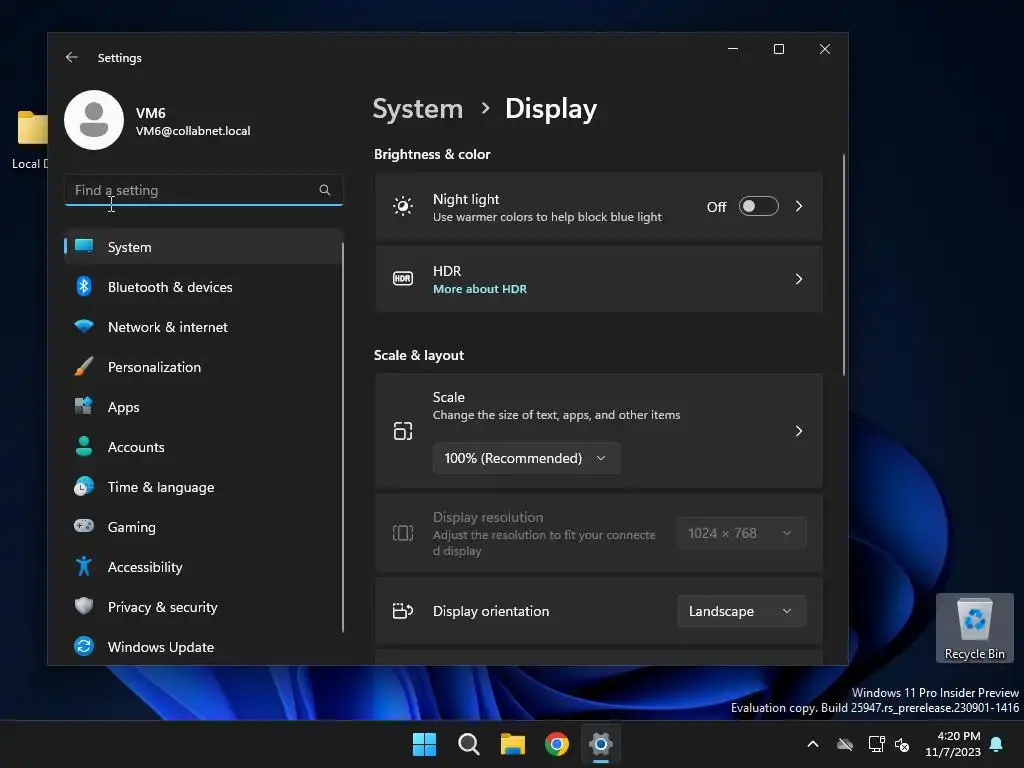
Task: Click inside the Find a setting box
Action: [203, 190]
